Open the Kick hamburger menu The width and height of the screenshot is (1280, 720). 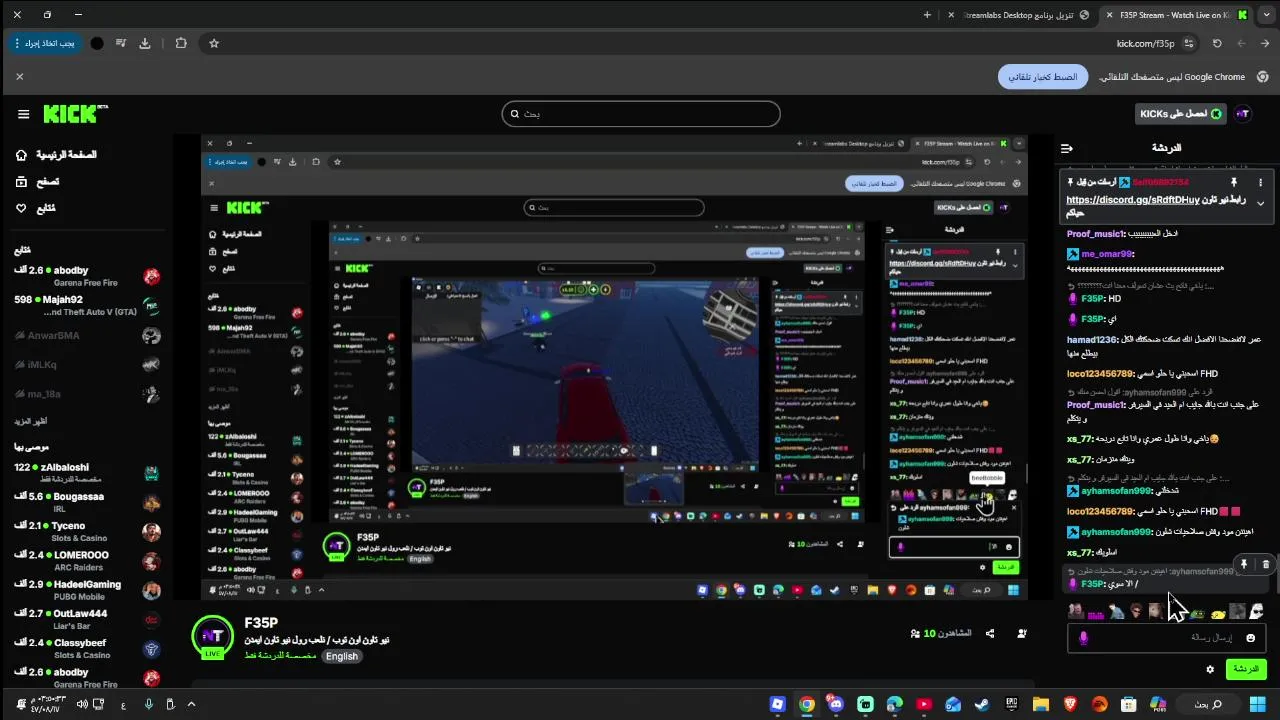[x=23, y=114]
